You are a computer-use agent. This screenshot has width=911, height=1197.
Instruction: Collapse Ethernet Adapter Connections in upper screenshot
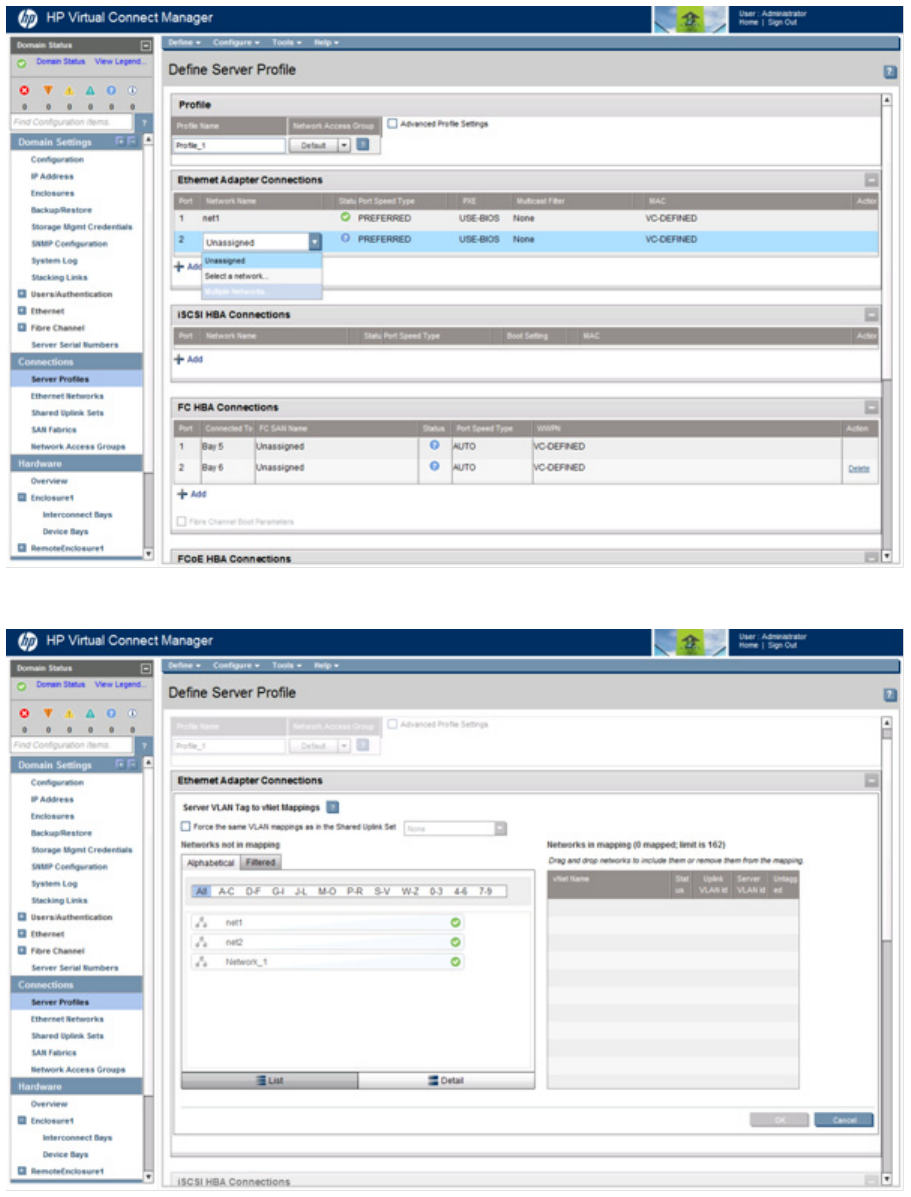tap(871, 180)
